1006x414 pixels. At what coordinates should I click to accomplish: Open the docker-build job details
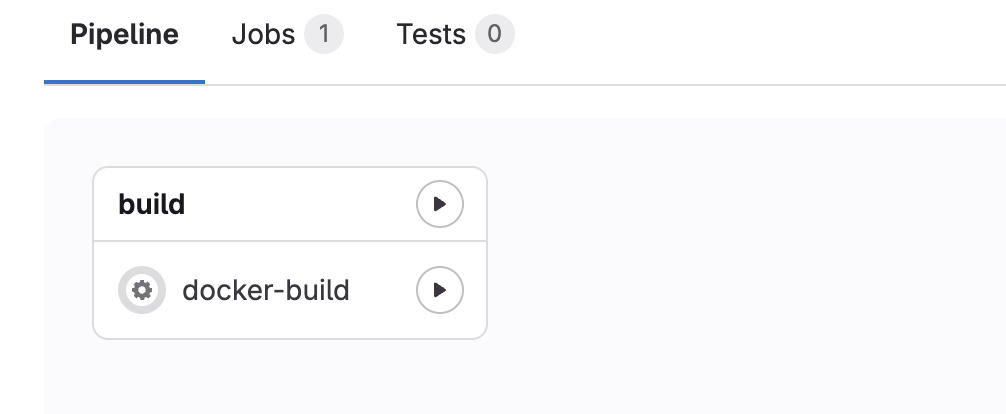click(266, 290)
